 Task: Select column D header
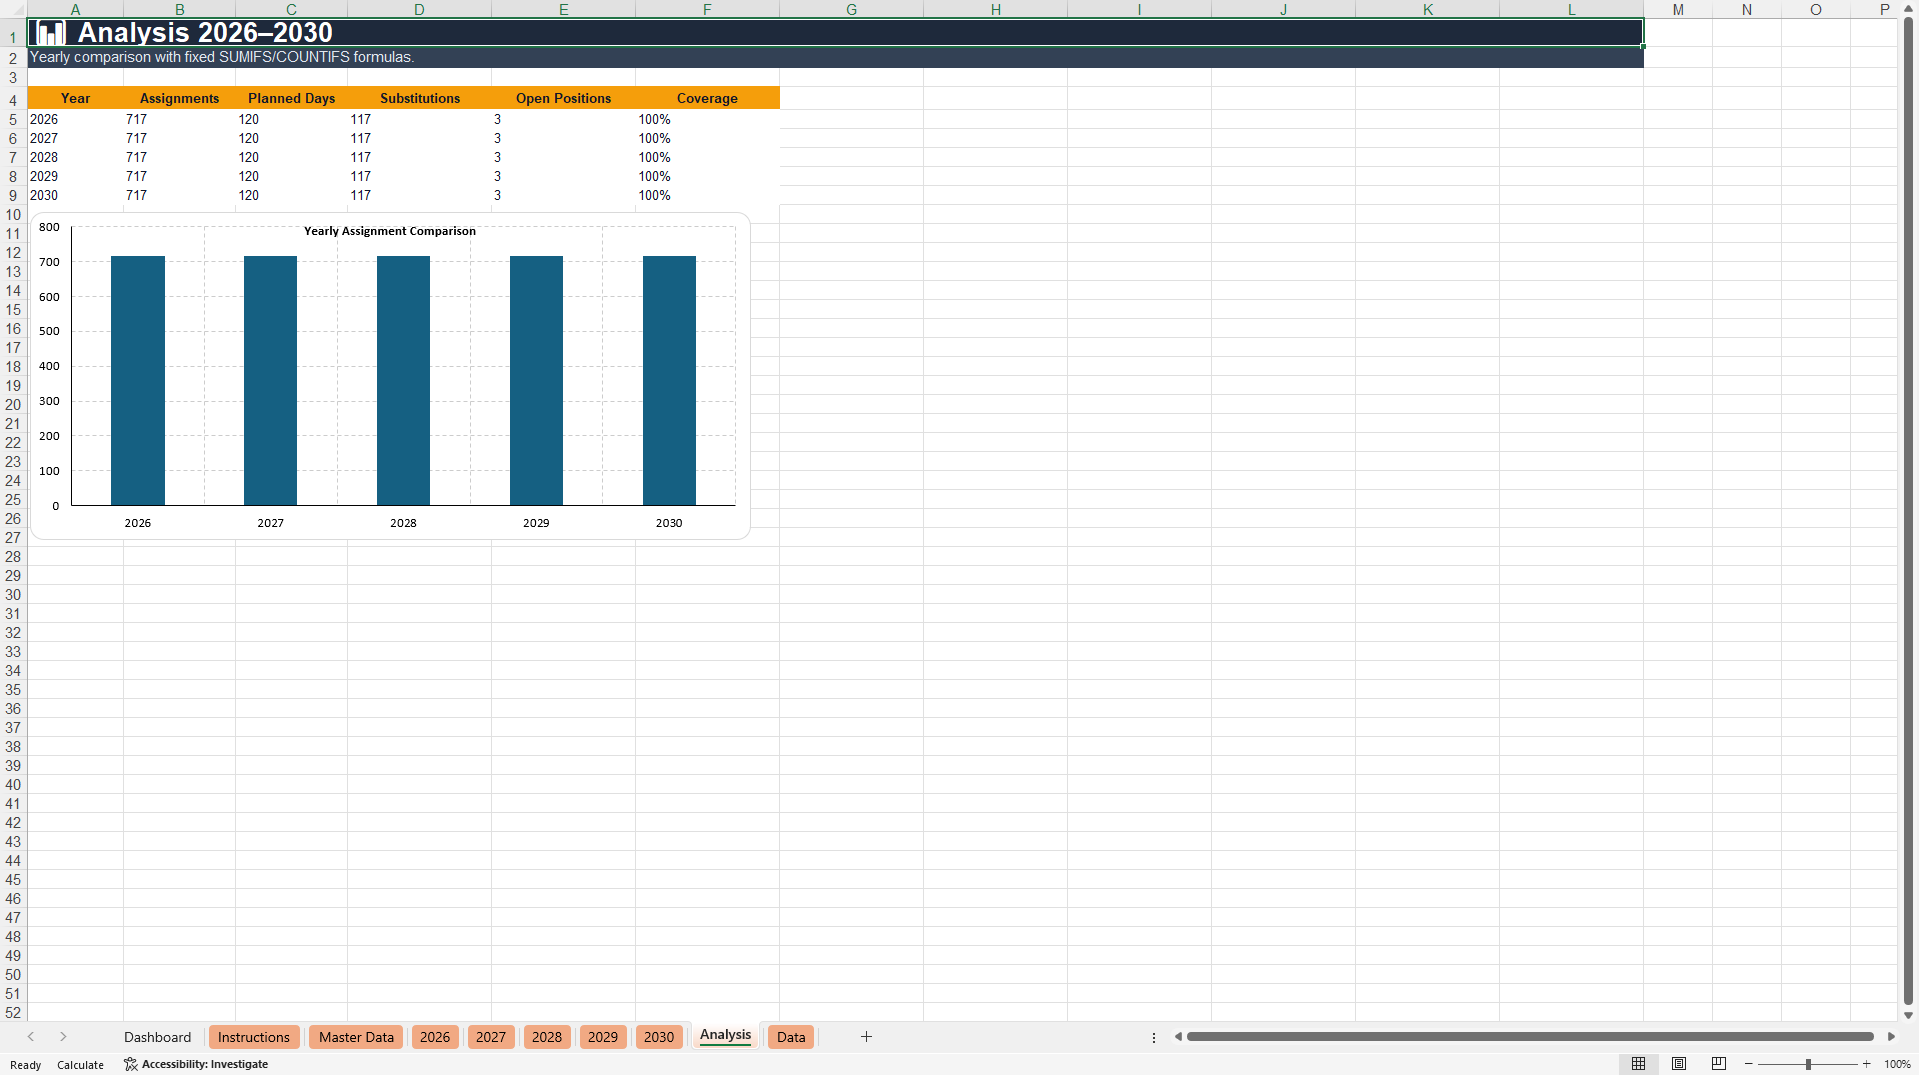tap(419, 9)
